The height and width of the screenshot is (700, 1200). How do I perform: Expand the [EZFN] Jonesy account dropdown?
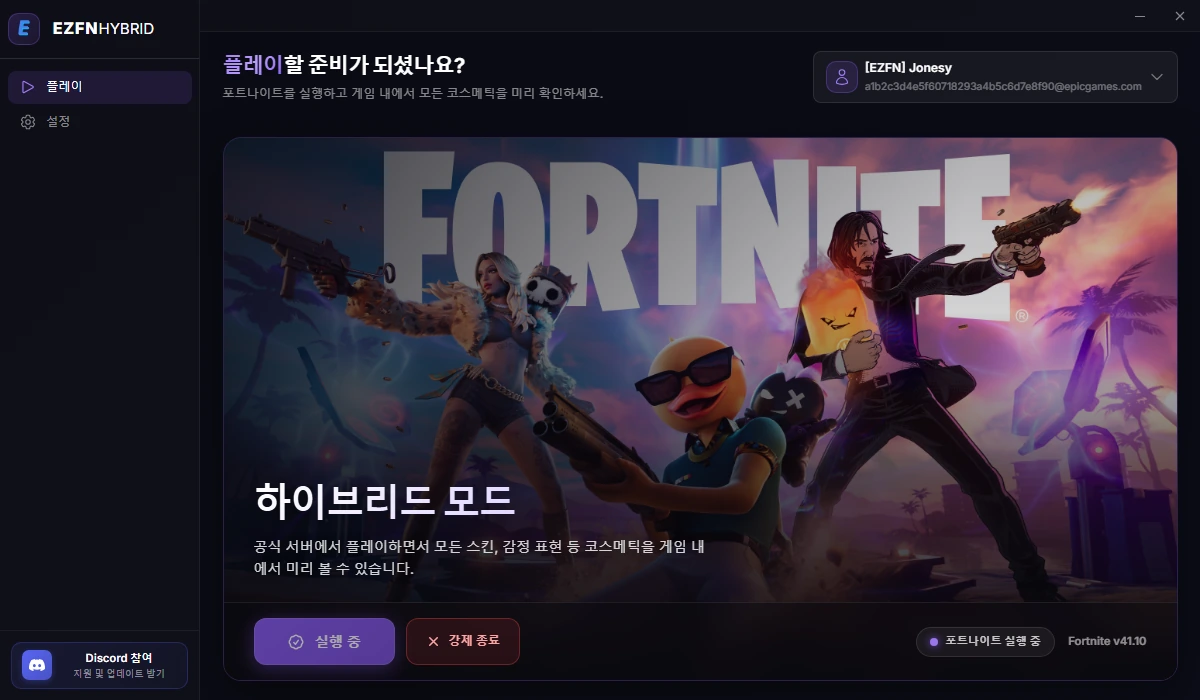click(x=995, y=77)
